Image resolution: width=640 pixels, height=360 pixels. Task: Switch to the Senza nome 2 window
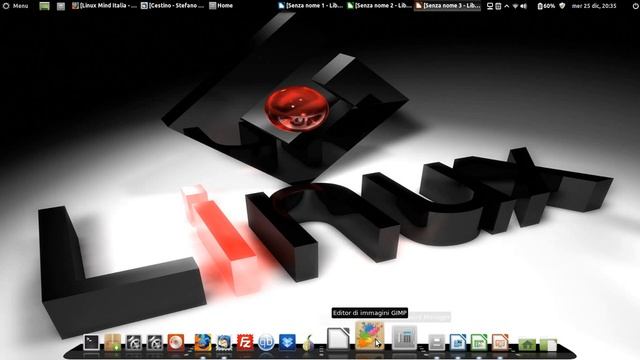(x=379, y=6)
